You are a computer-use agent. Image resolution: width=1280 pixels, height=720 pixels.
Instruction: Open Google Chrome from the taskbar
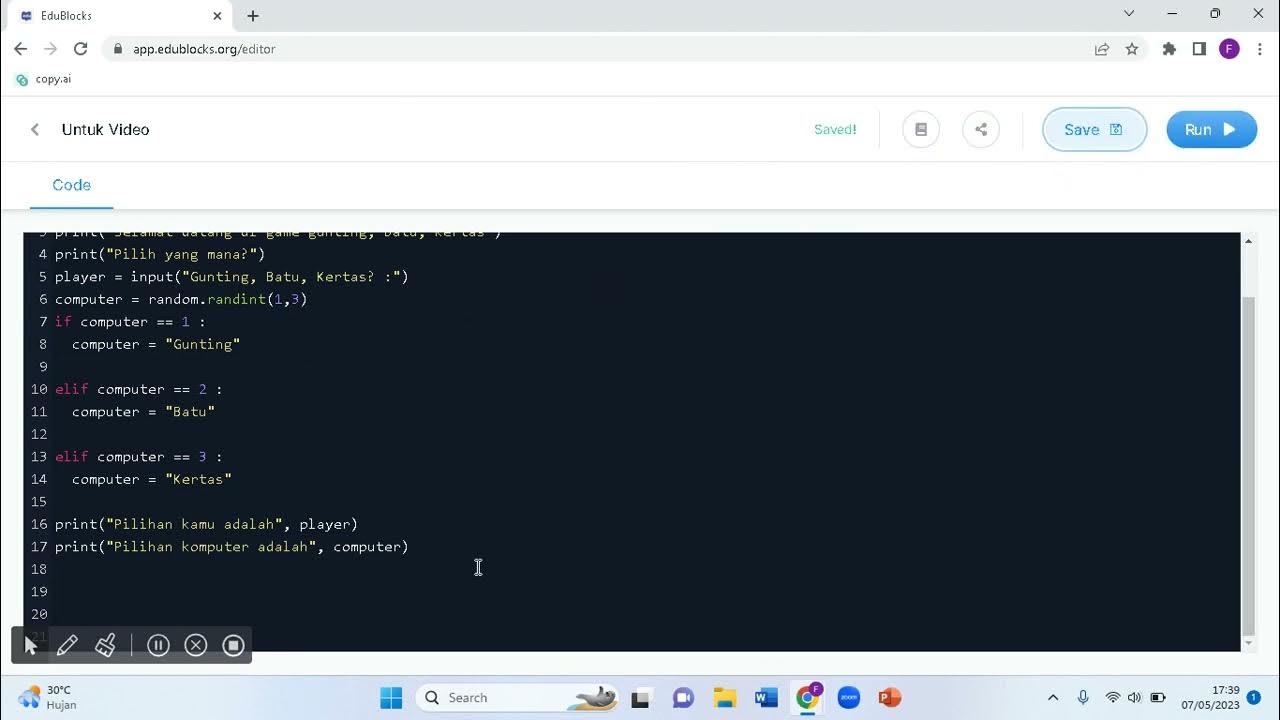[x=808, y=697]
